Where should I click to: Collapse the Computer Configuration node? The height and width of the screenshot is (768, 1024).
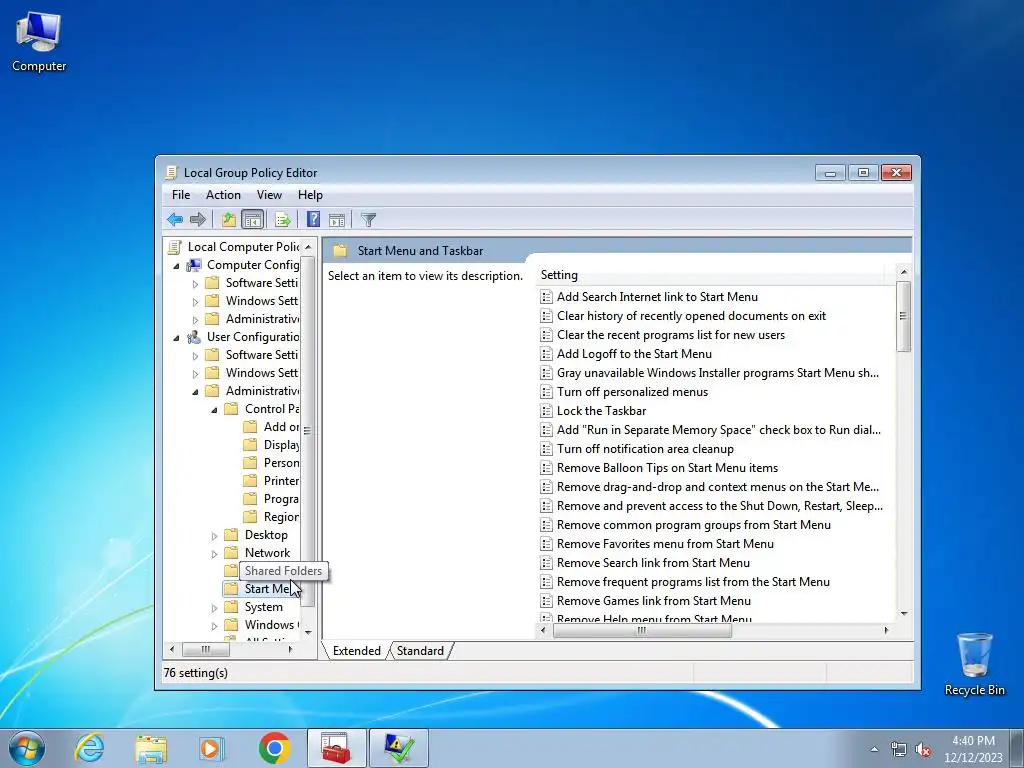pyautogui.click(x=176, y=265)
